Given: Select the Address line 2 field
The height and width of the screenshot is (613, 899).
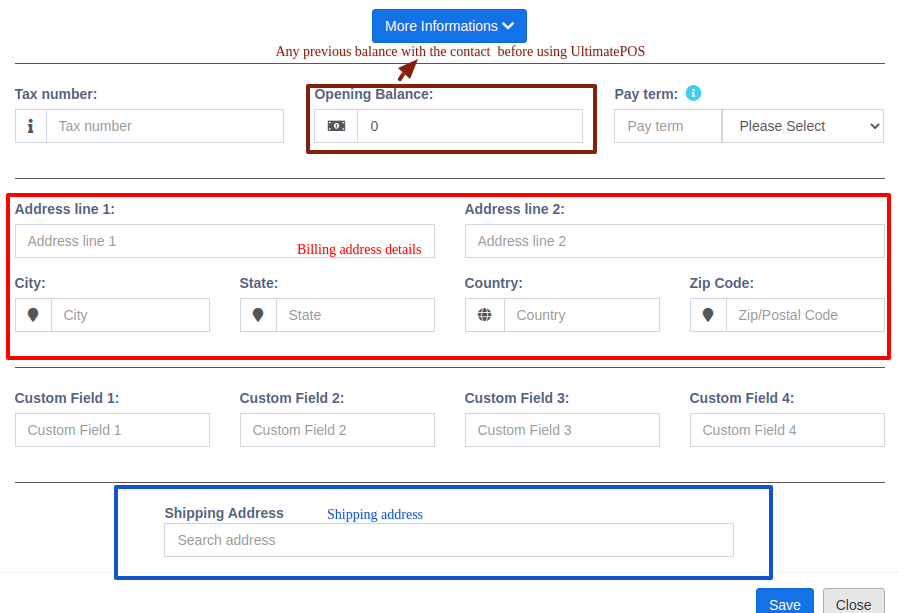Looking at the screenshot, I should click(674, 241).
